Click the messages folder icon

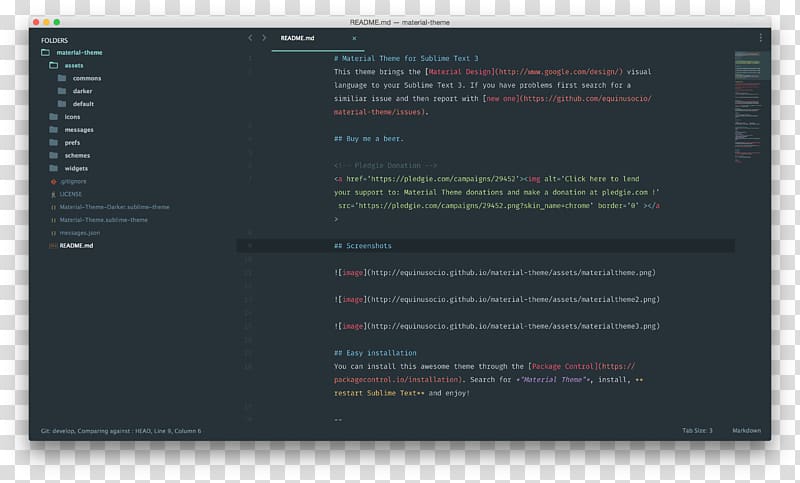click(x=54, y=130)
